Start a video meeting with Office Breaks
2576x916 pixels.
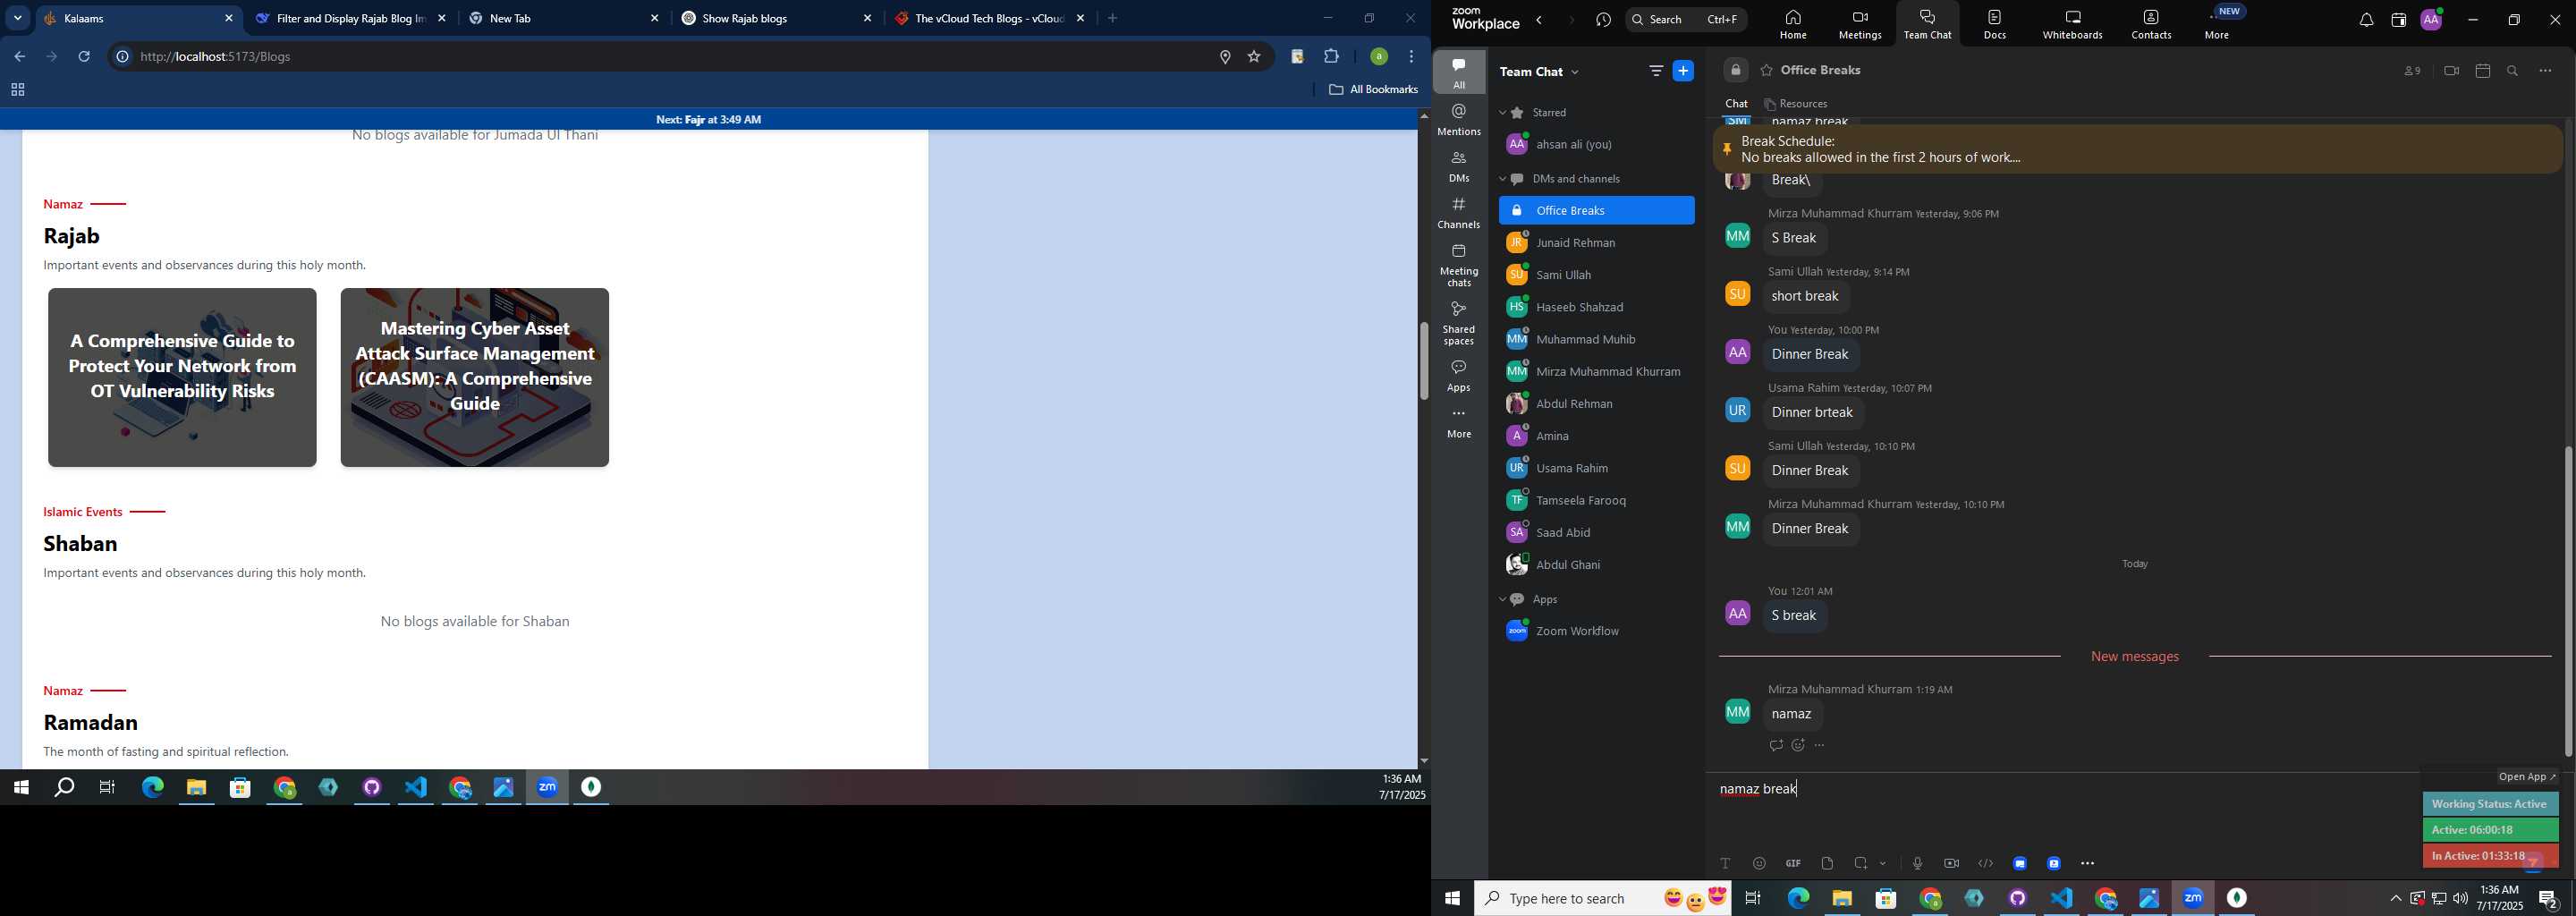(x=2451, y=71)
